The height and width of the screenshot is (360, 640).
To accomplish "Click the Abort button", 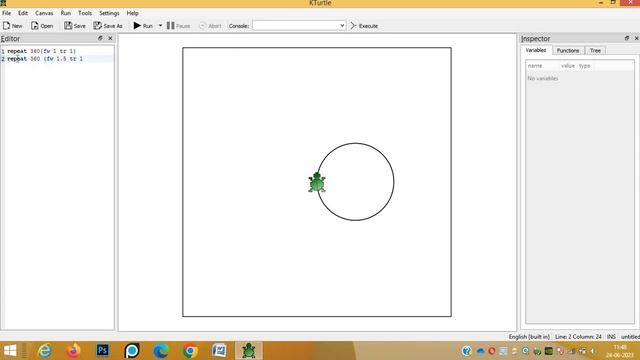I will 210,26.
